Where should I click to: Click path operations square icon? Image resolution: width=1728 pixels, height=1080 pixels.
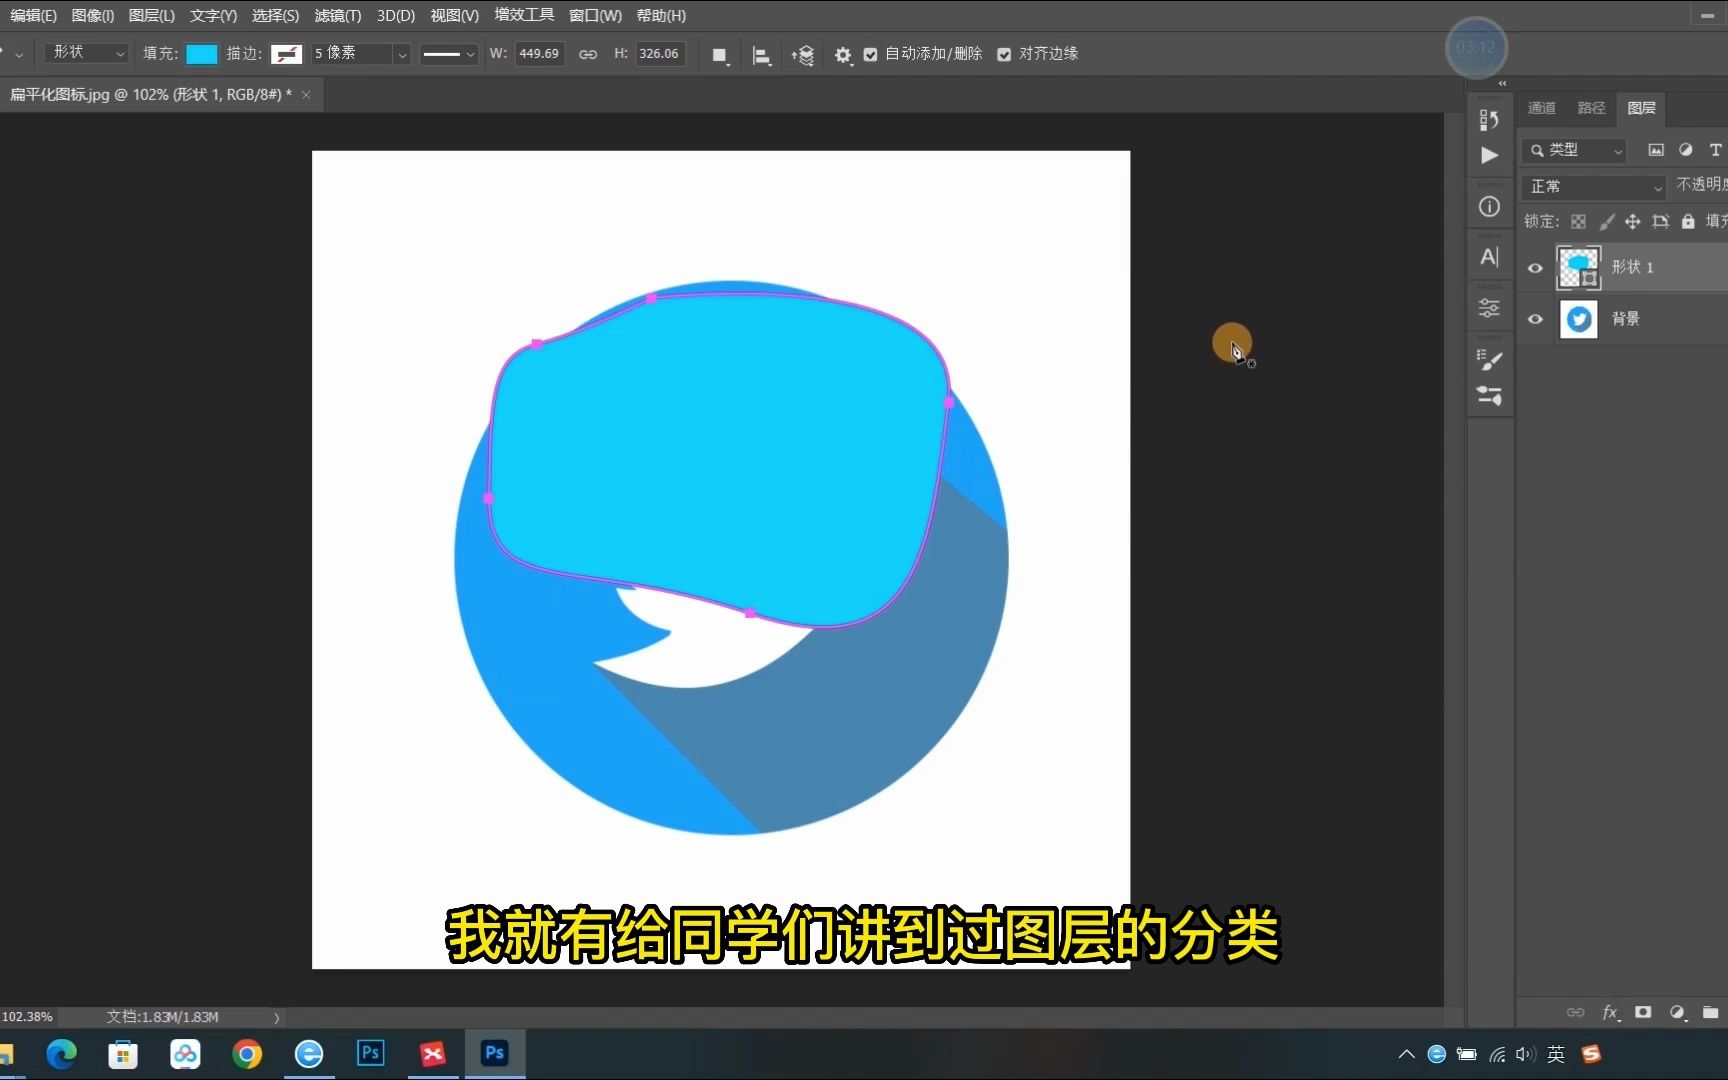tap(719, 55)
